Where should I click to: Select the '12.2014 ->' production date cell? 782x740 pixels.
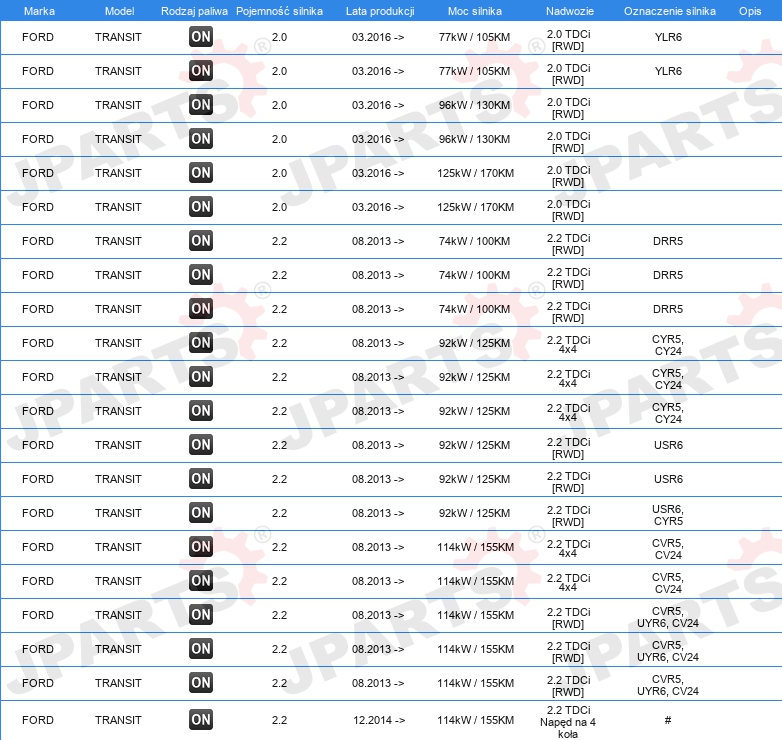(379, 720)
